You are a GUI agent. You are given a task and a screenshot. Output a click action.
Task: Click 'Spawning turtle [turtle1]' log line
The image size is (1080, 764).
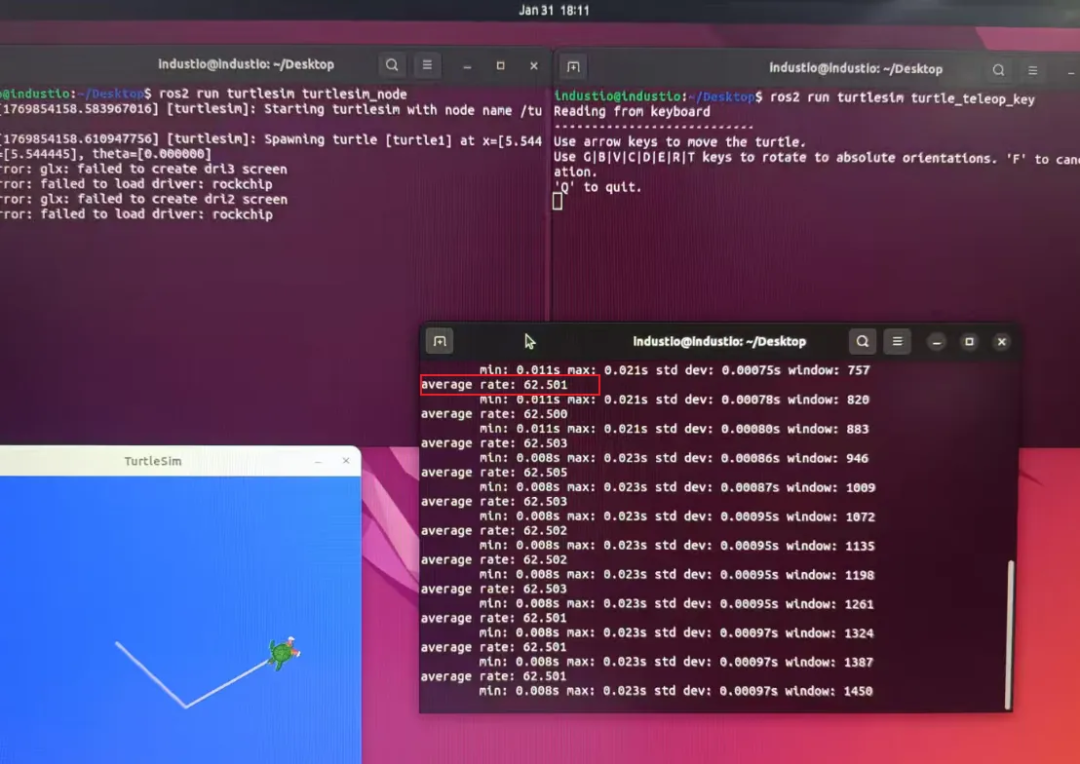tap(271, 140)
